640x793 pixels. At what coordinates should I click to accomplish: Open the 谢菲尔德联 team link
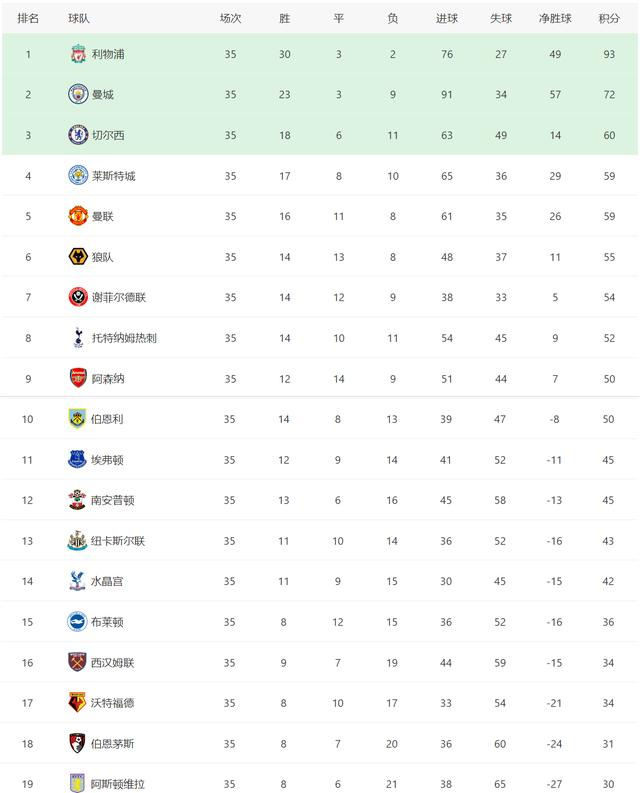(x=119, y=298)
